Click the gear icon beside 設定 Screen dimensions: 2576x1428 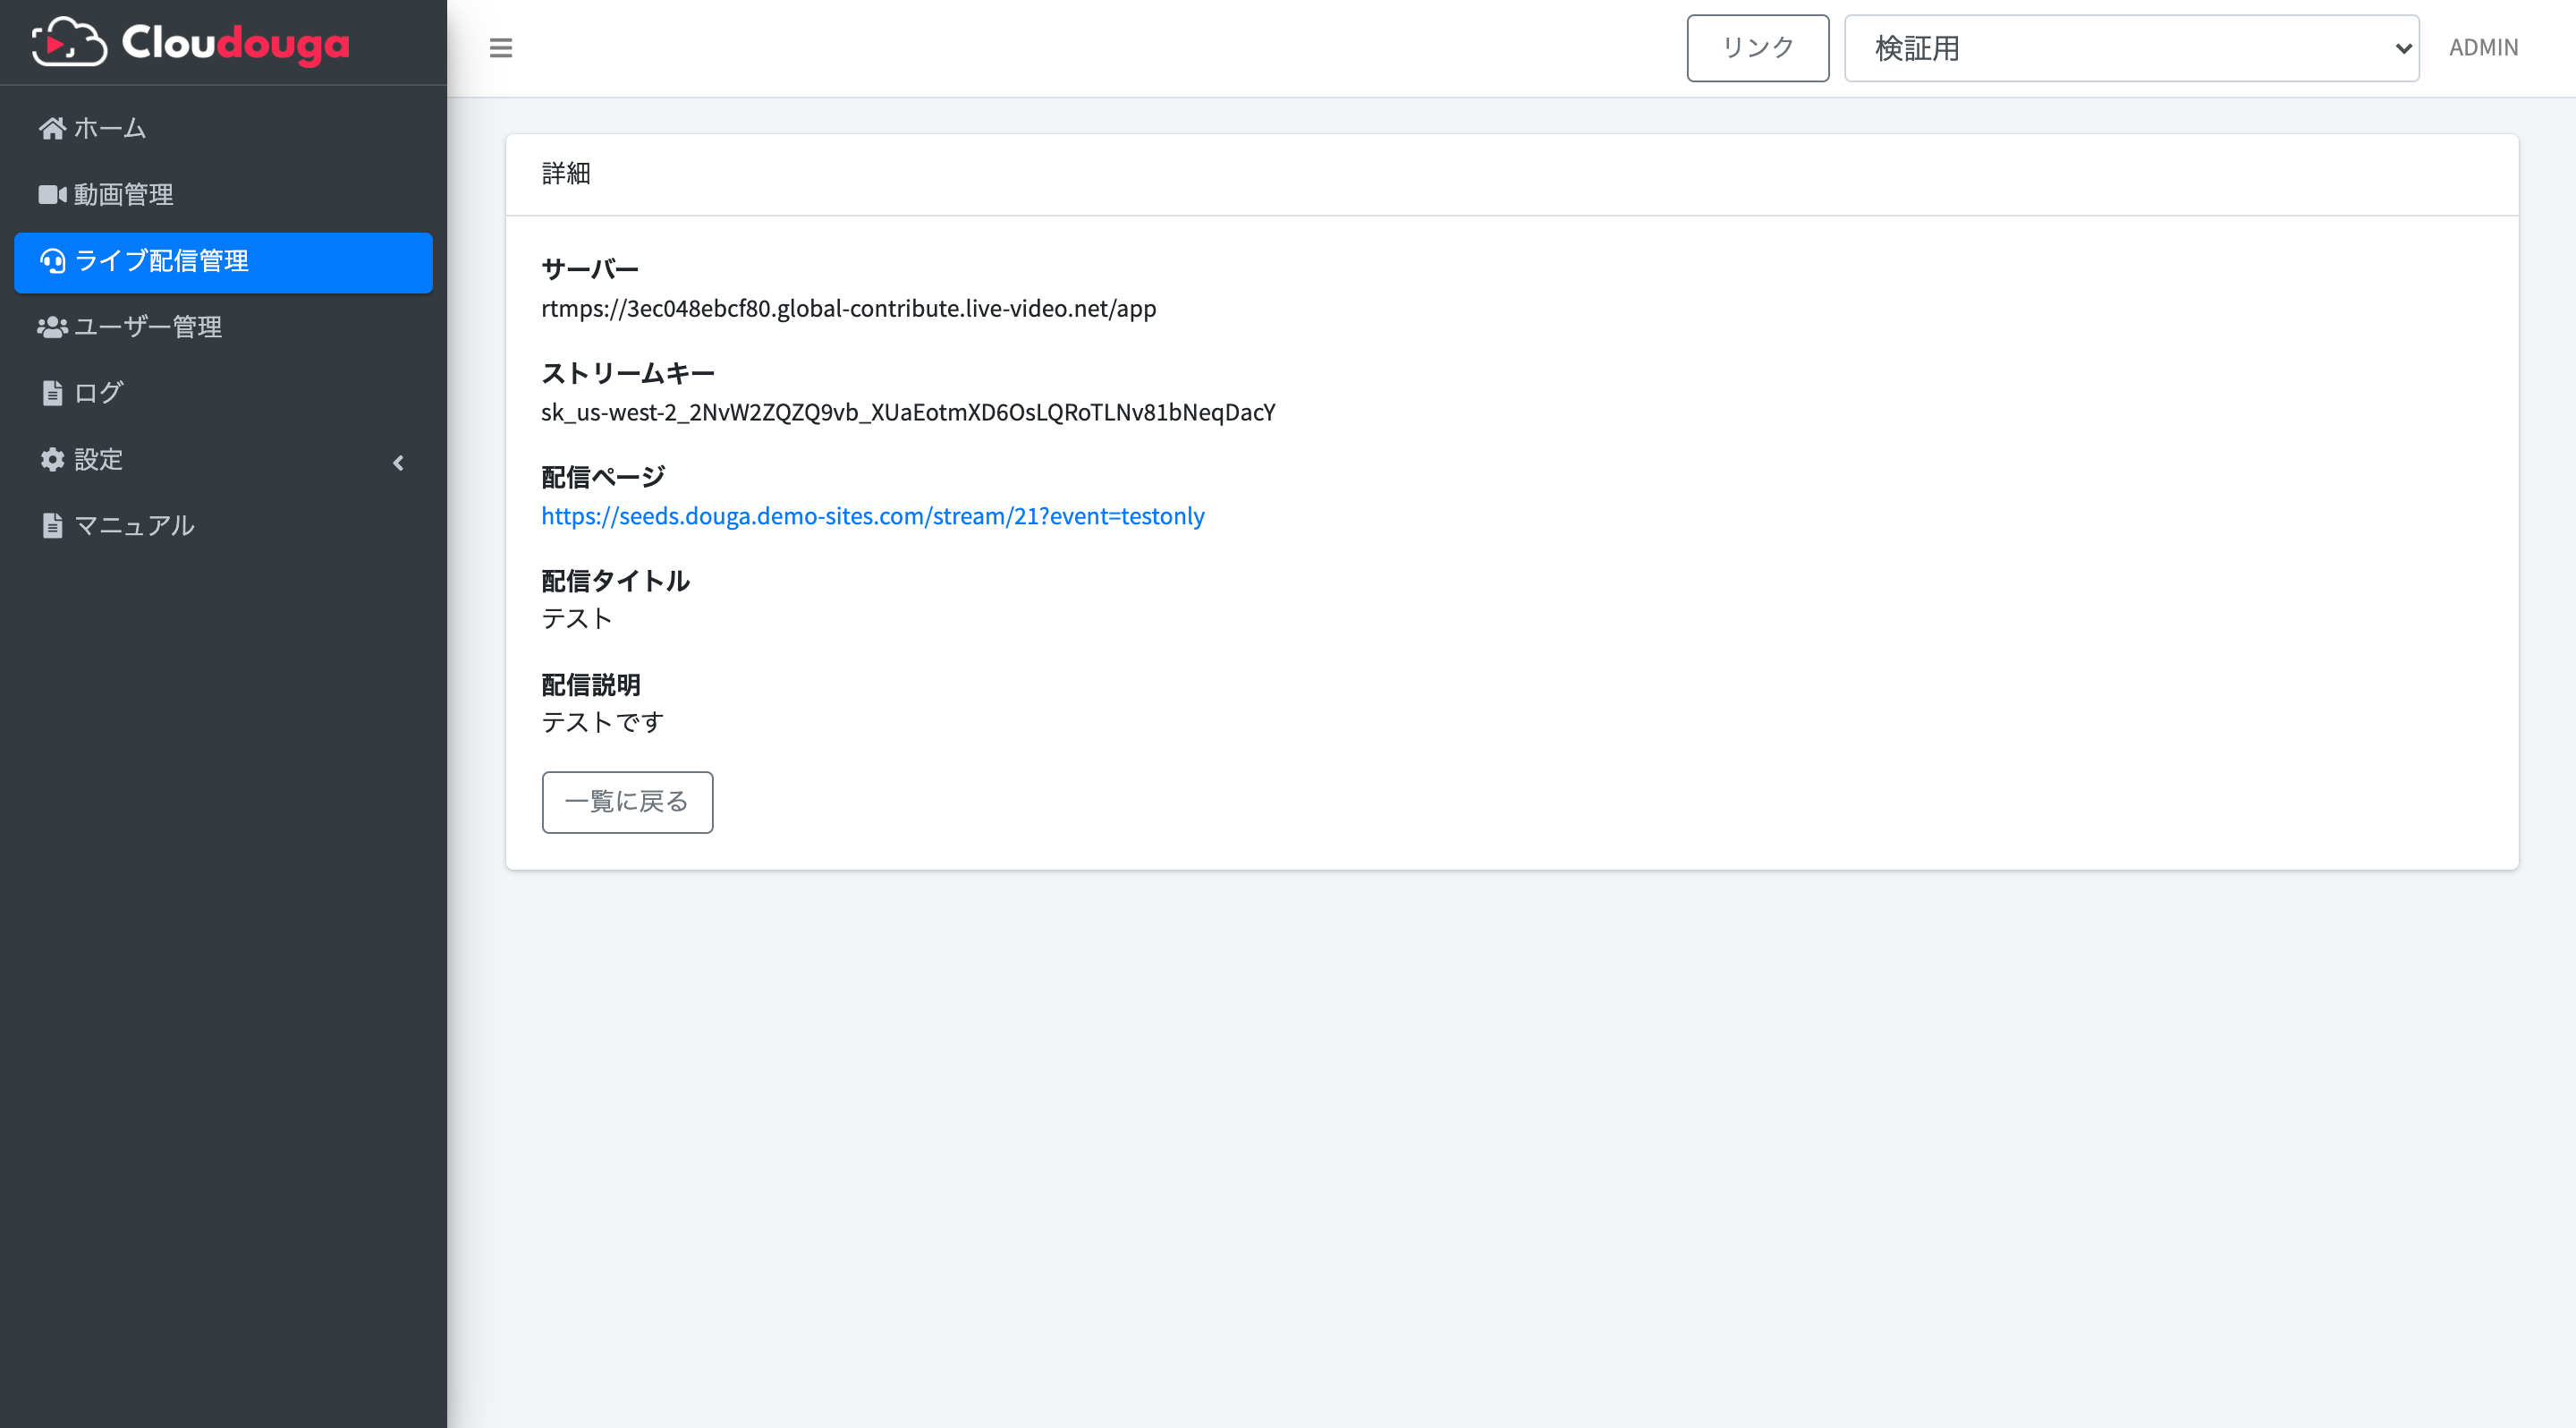(52, 459)
